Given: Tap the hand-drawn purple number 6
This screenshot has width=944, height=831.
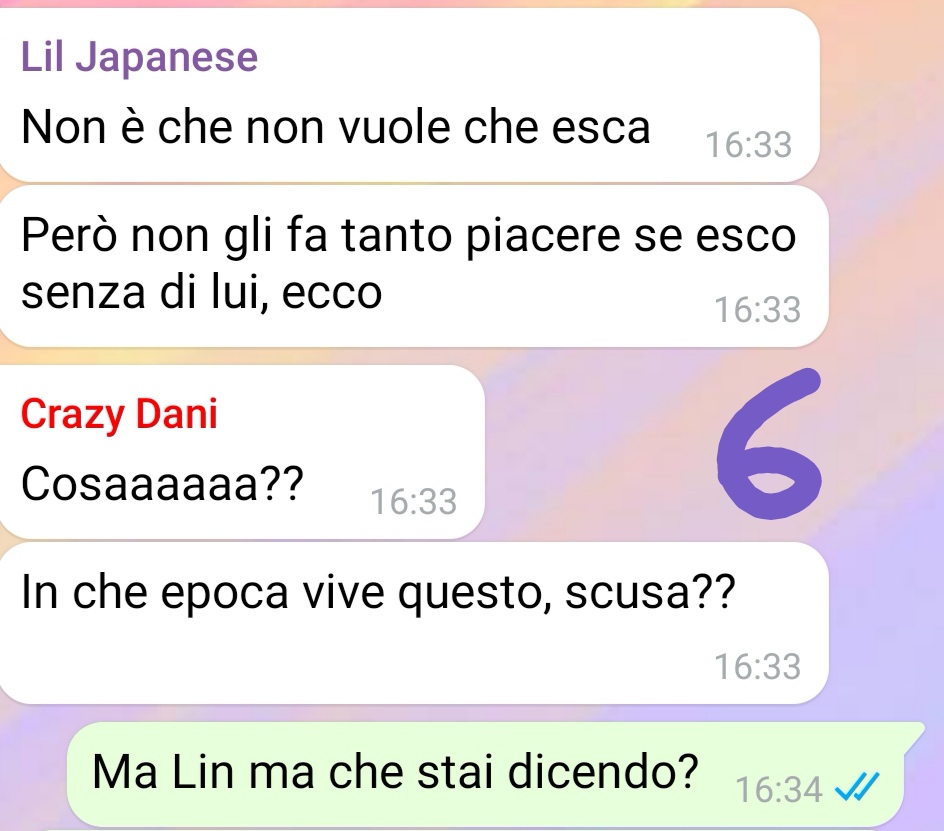Looking at the screenshot, I should 769,444.
